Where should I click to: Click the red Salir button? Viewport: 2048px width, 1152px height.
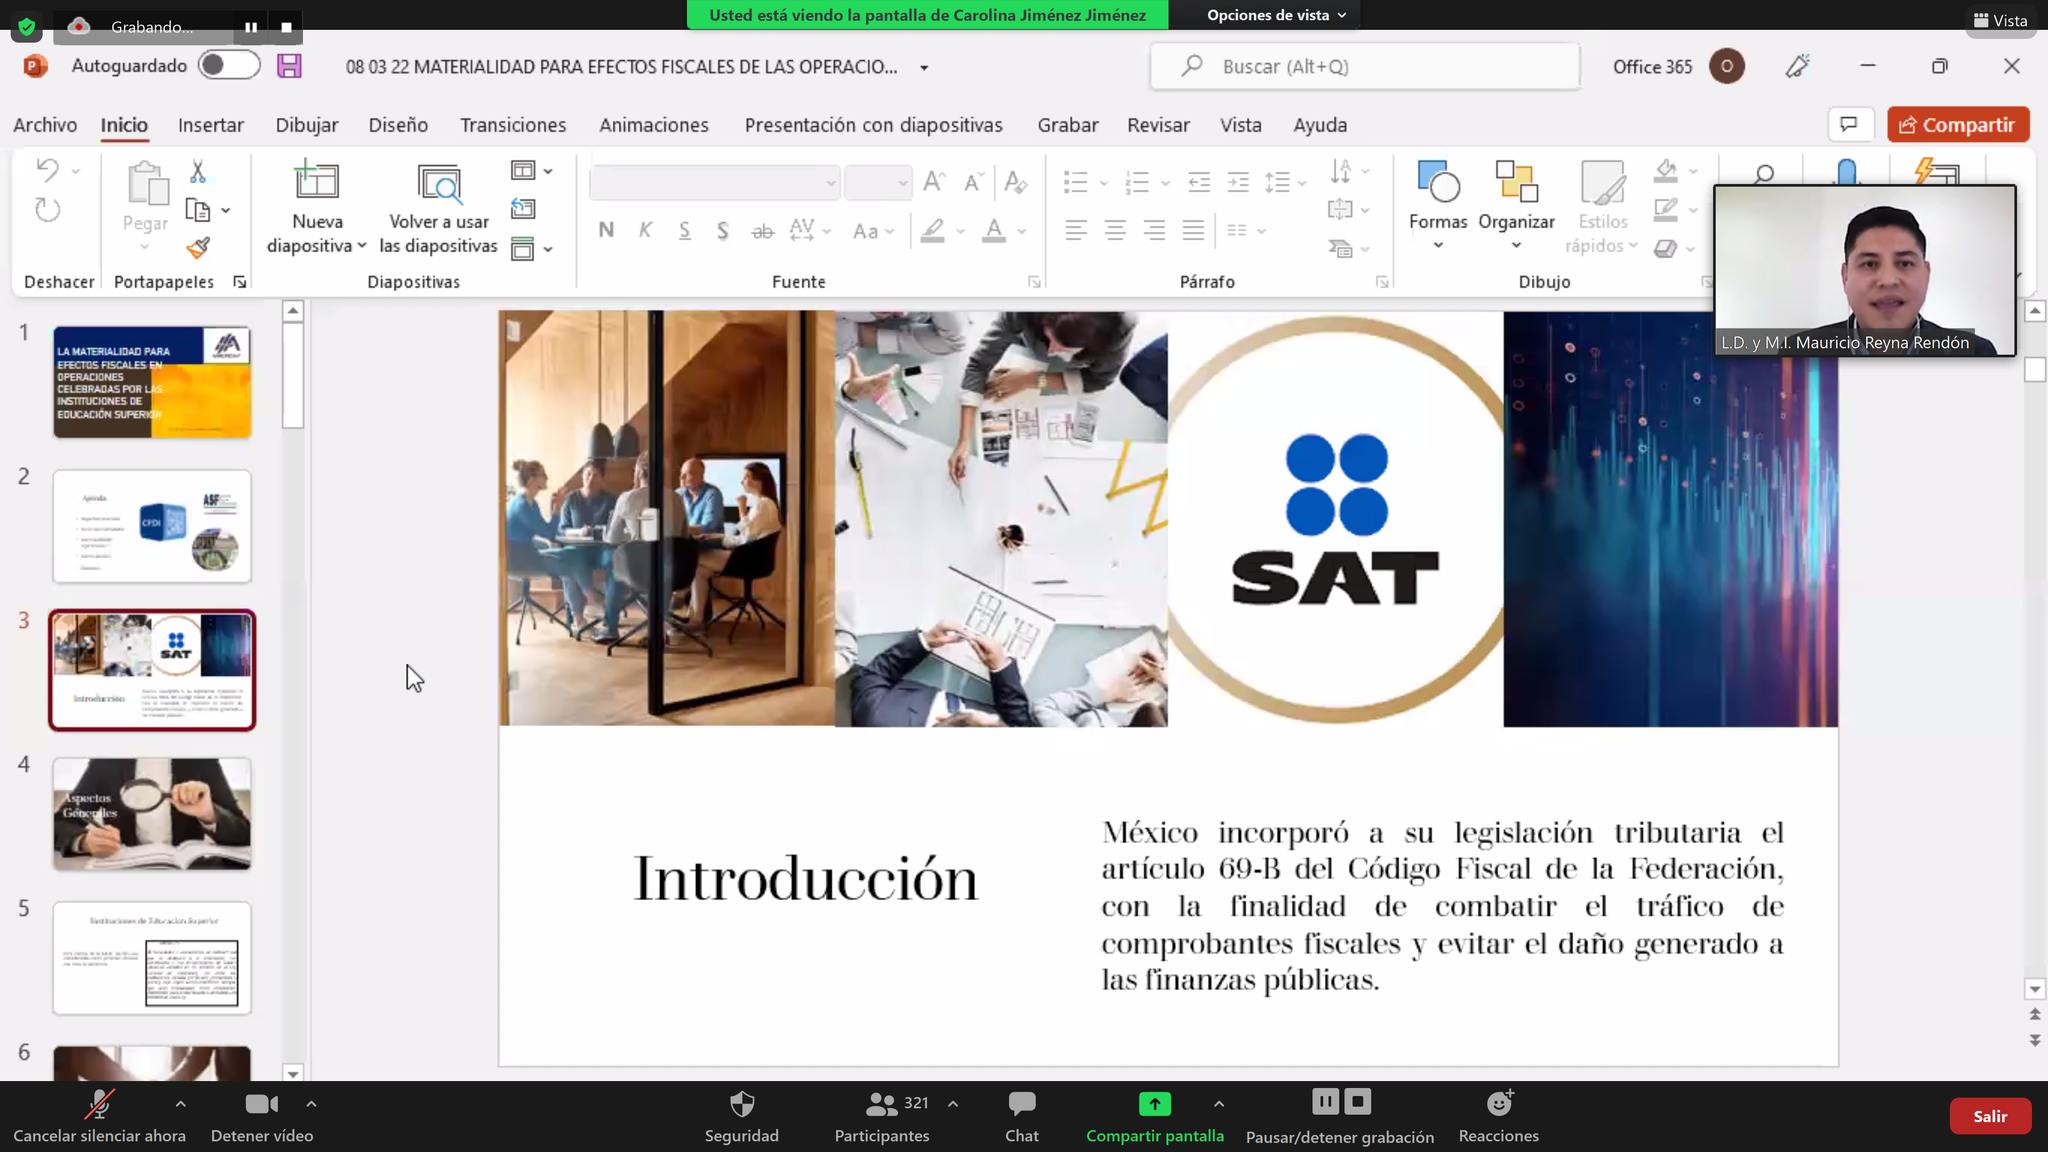click(x=1990, y=1116)
